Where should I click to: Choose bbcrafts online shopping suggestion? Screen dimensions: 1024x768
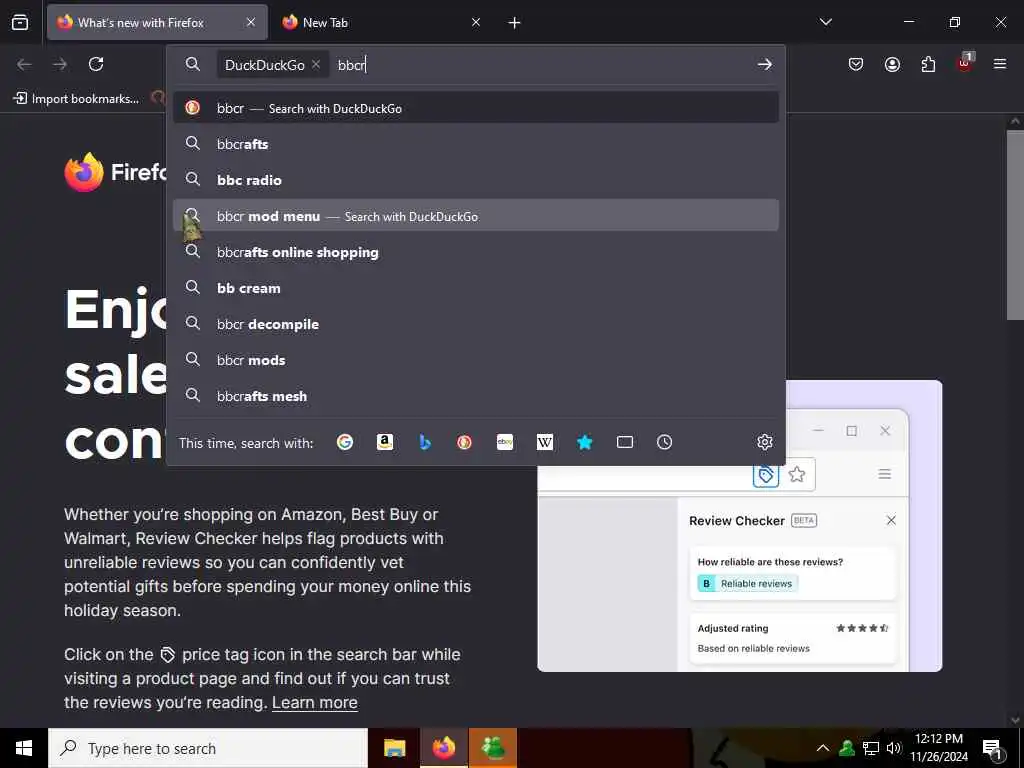coord(475,251)
